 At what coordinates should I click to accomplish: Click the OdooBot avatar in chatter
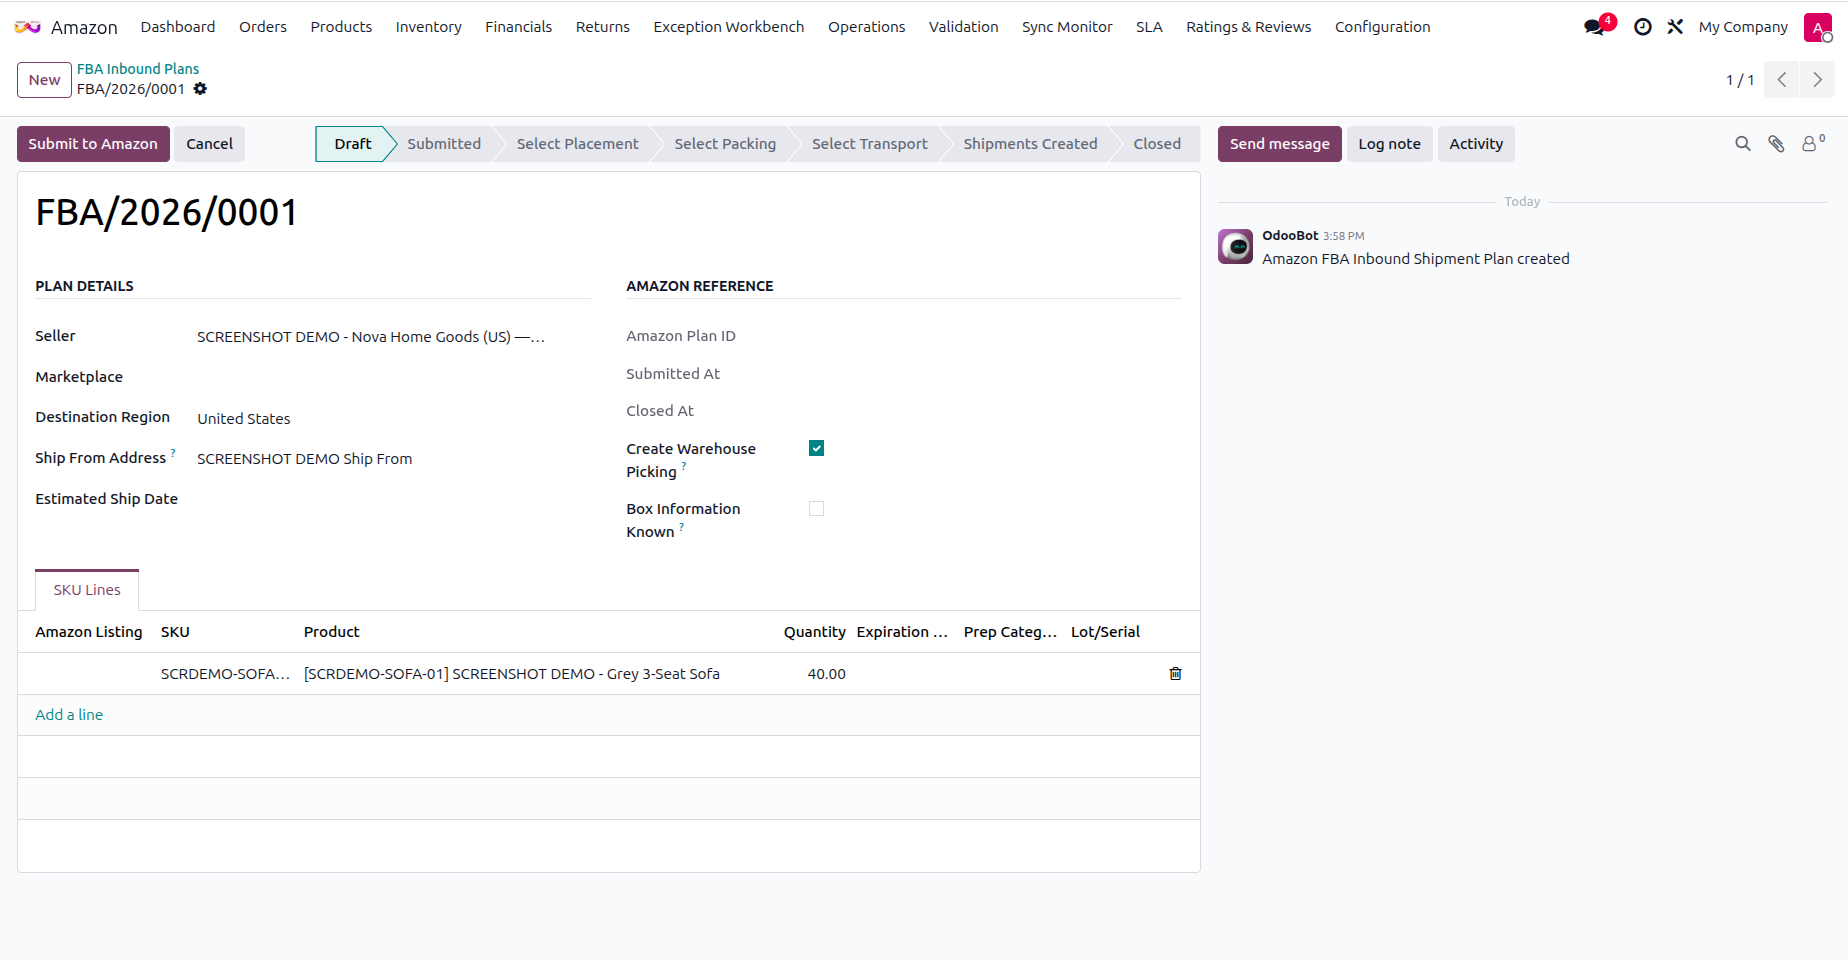pos(1235,246)
